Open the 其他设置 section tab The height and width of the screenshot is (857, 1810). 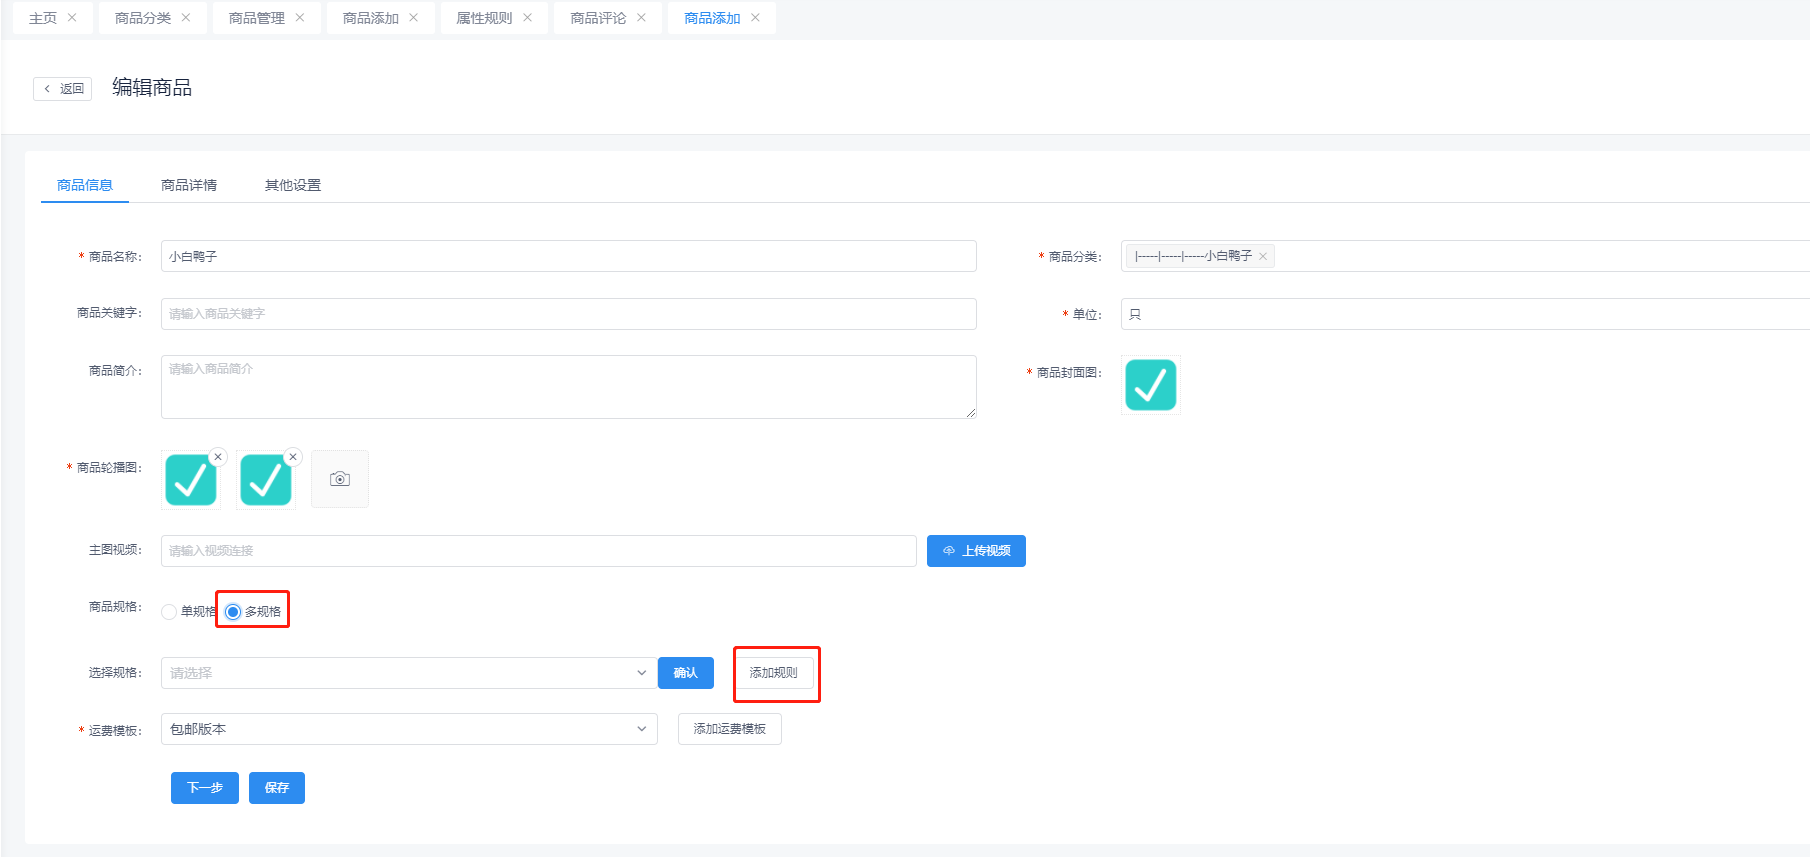[x=293, y=185]
